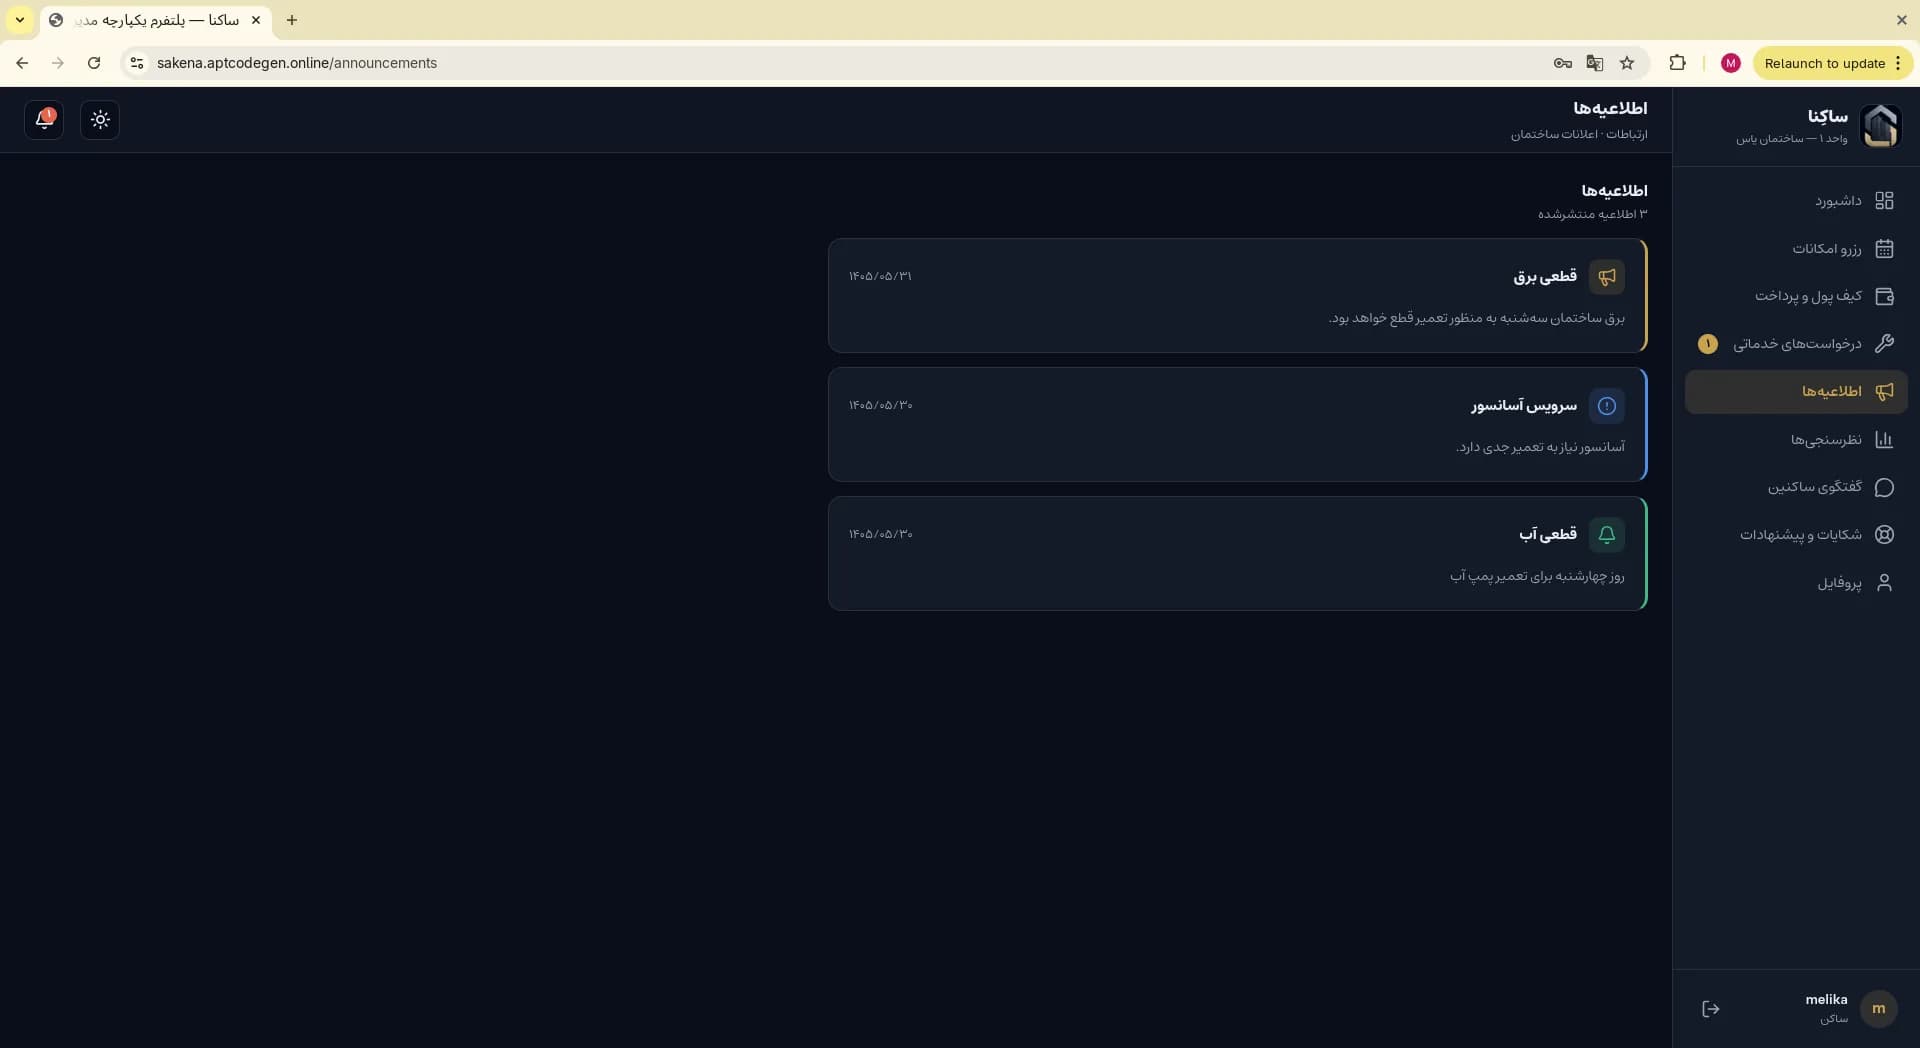
Task: Click the info icon on سرویس آسانسور card
Action: coord(1607,406)
